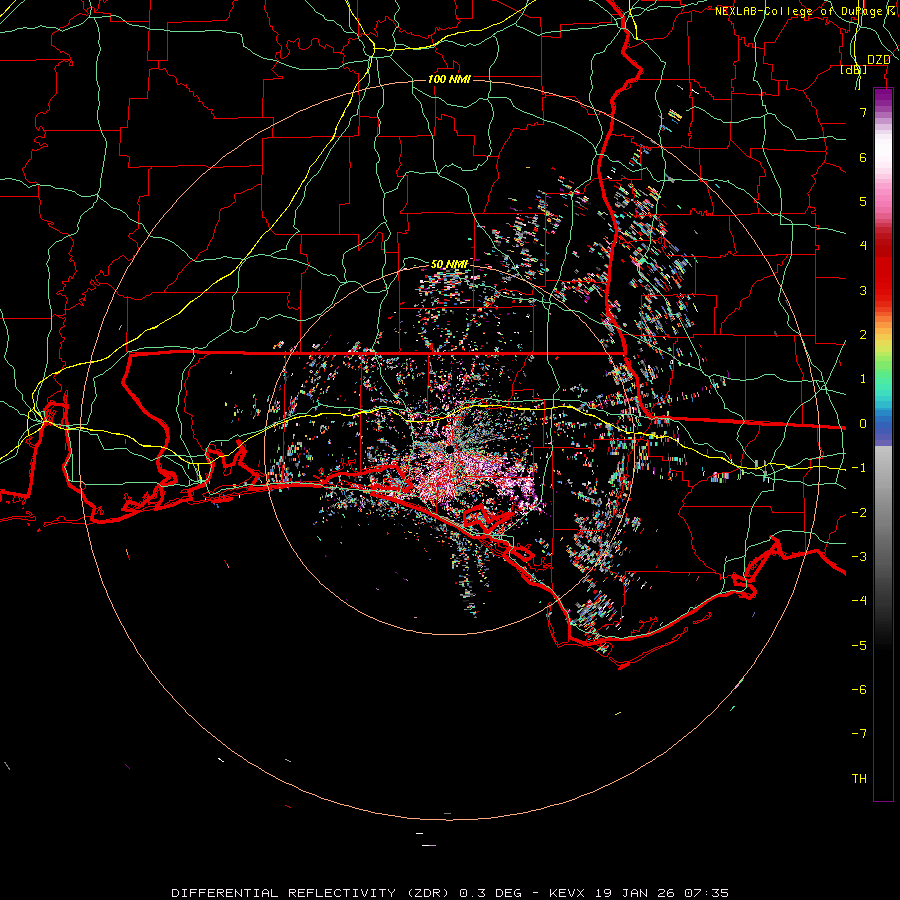900x900 pixels.
Task: Pick the -3 scale label
Action: pos(859,556)
